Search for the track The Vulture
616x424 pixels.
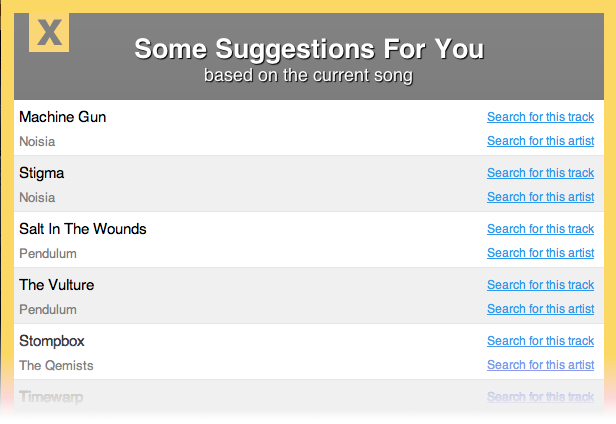[540, 285]
